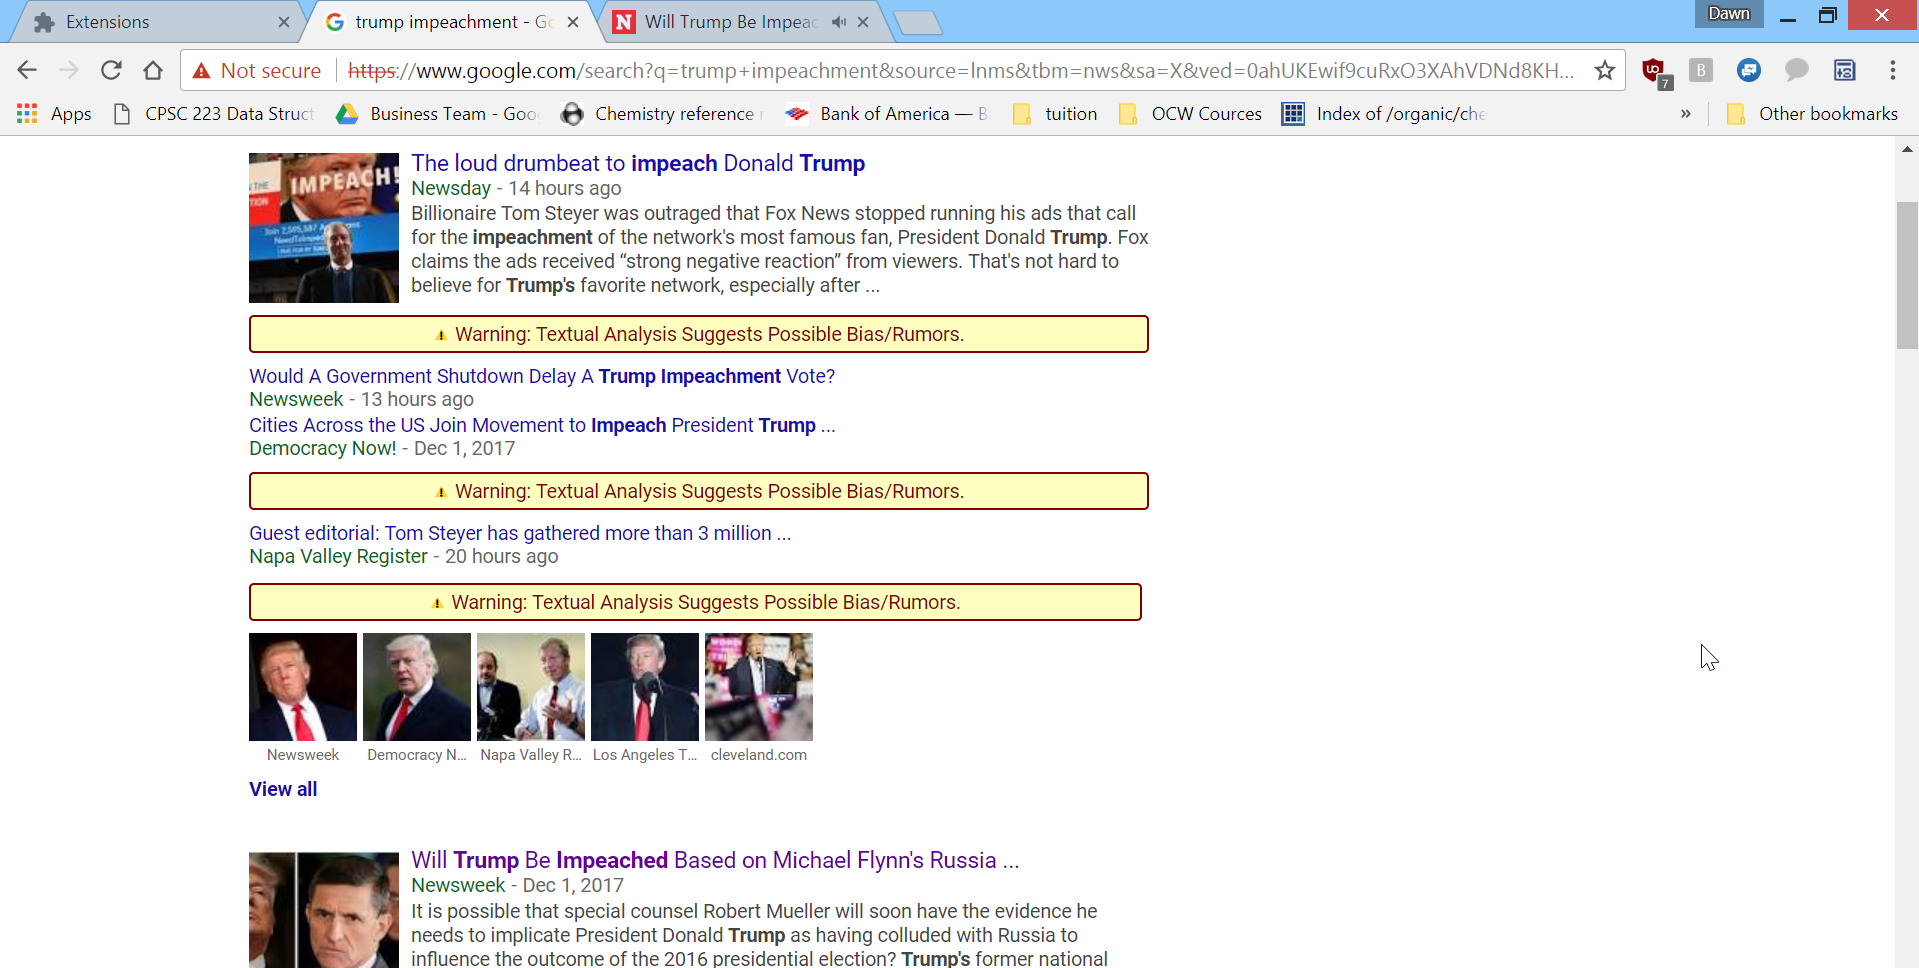Click the 'Newsday' source name
Screen dimensions: 1919x968
click(x=451, y=188)
